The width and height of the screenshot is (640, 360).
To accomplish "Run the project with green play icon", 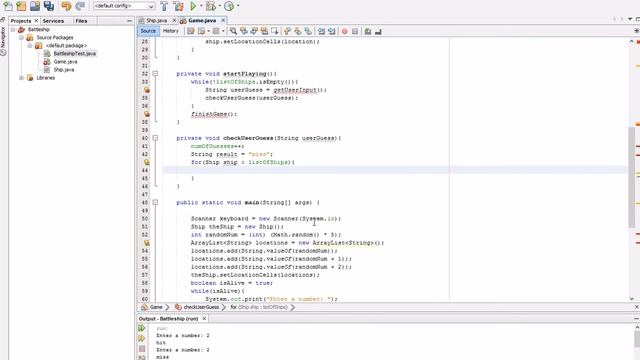I will coord(193,6).
